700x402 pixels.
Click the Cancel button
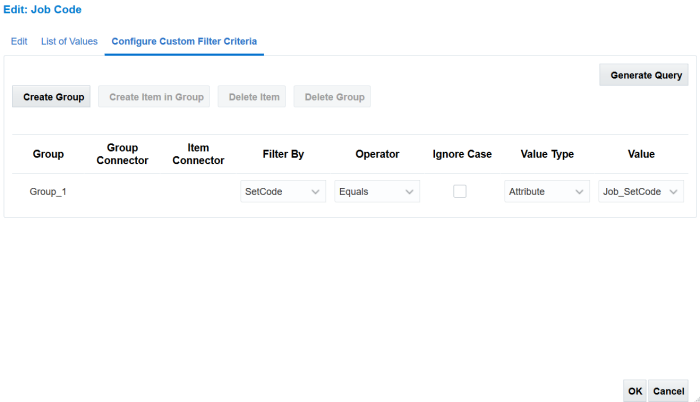(668, 391)
